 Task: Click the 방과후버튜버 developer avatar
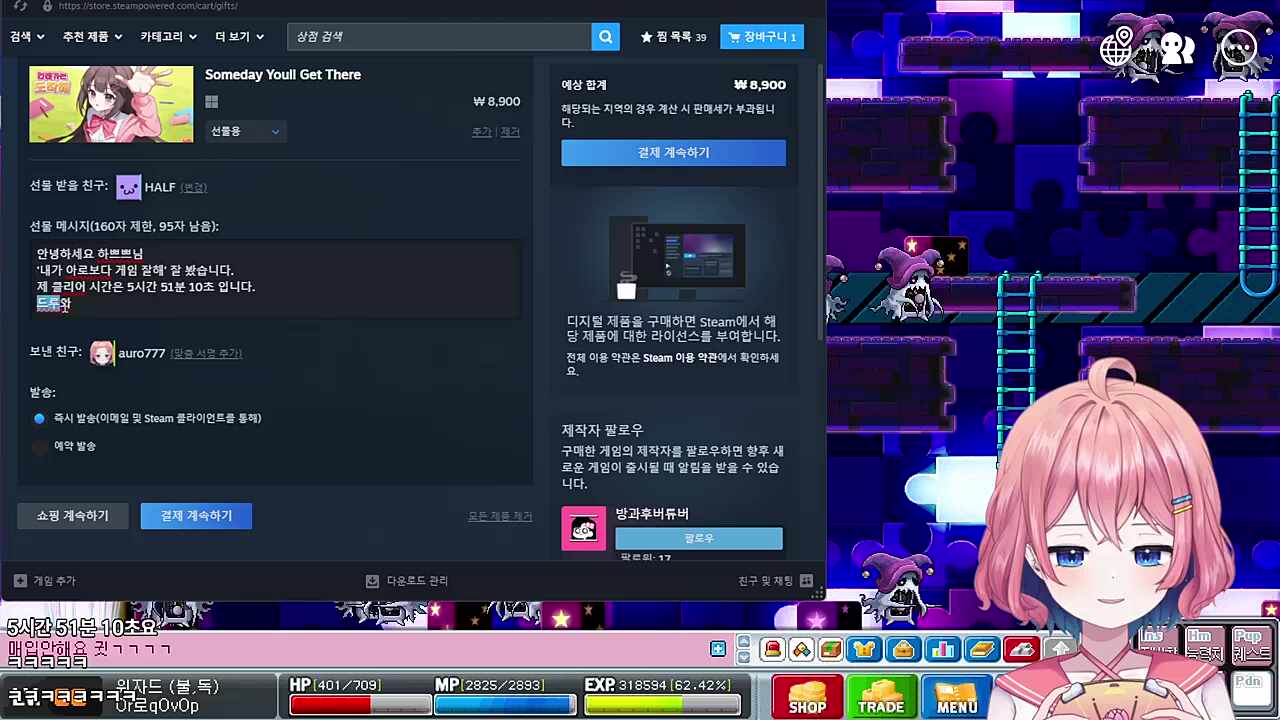583,528
